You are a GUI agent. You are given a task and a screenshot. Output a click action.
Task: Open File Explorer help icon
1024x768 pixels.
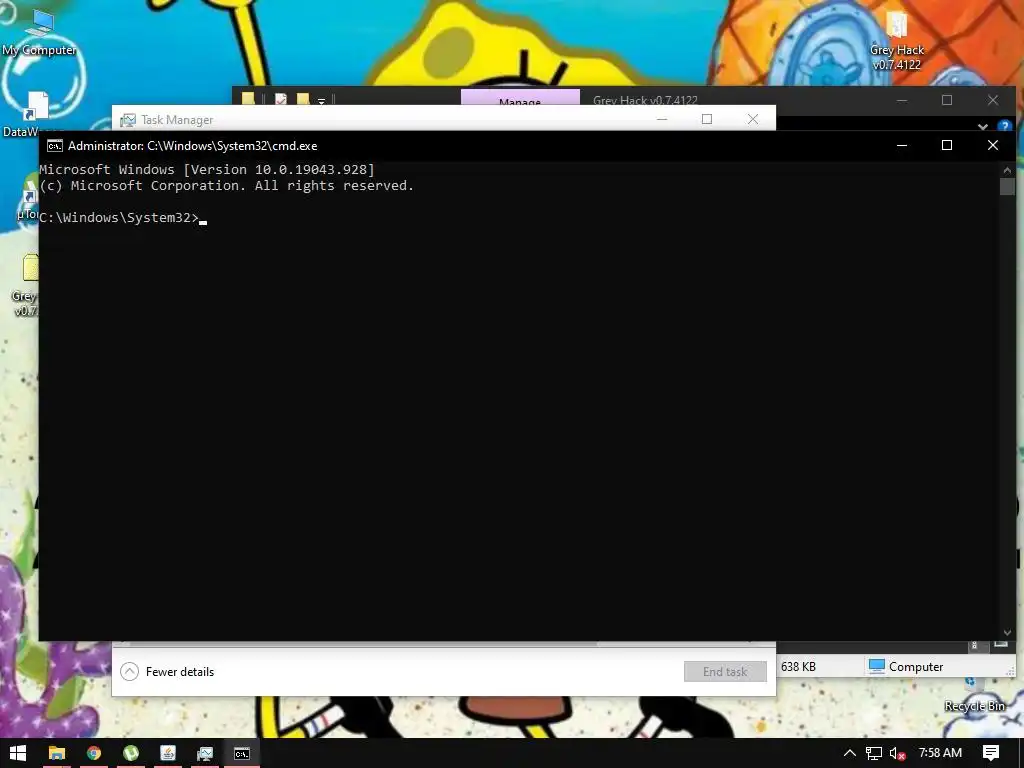pyautogui.click(x=1004, y=125)
